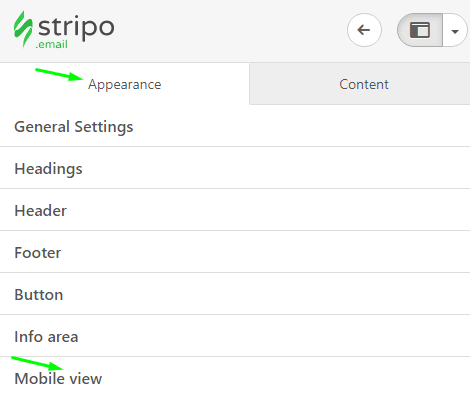Click the green Stripo lightning logo mark
The width and height of the screenshot is (470, 396).
point(23,29)
